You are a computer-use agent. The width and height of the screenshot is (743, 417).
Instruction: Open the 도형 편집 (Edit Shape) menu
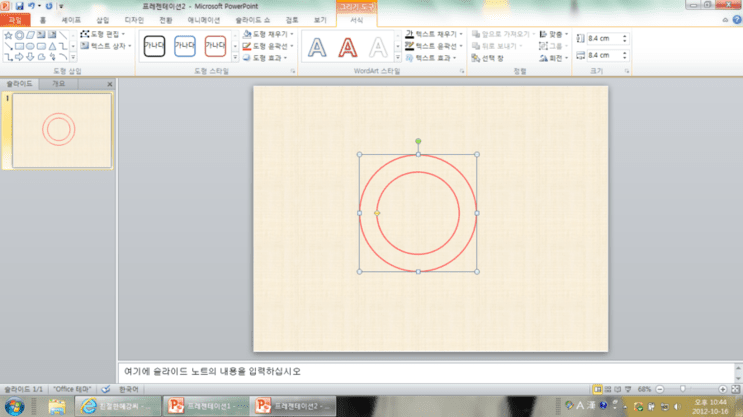point(103,34)
